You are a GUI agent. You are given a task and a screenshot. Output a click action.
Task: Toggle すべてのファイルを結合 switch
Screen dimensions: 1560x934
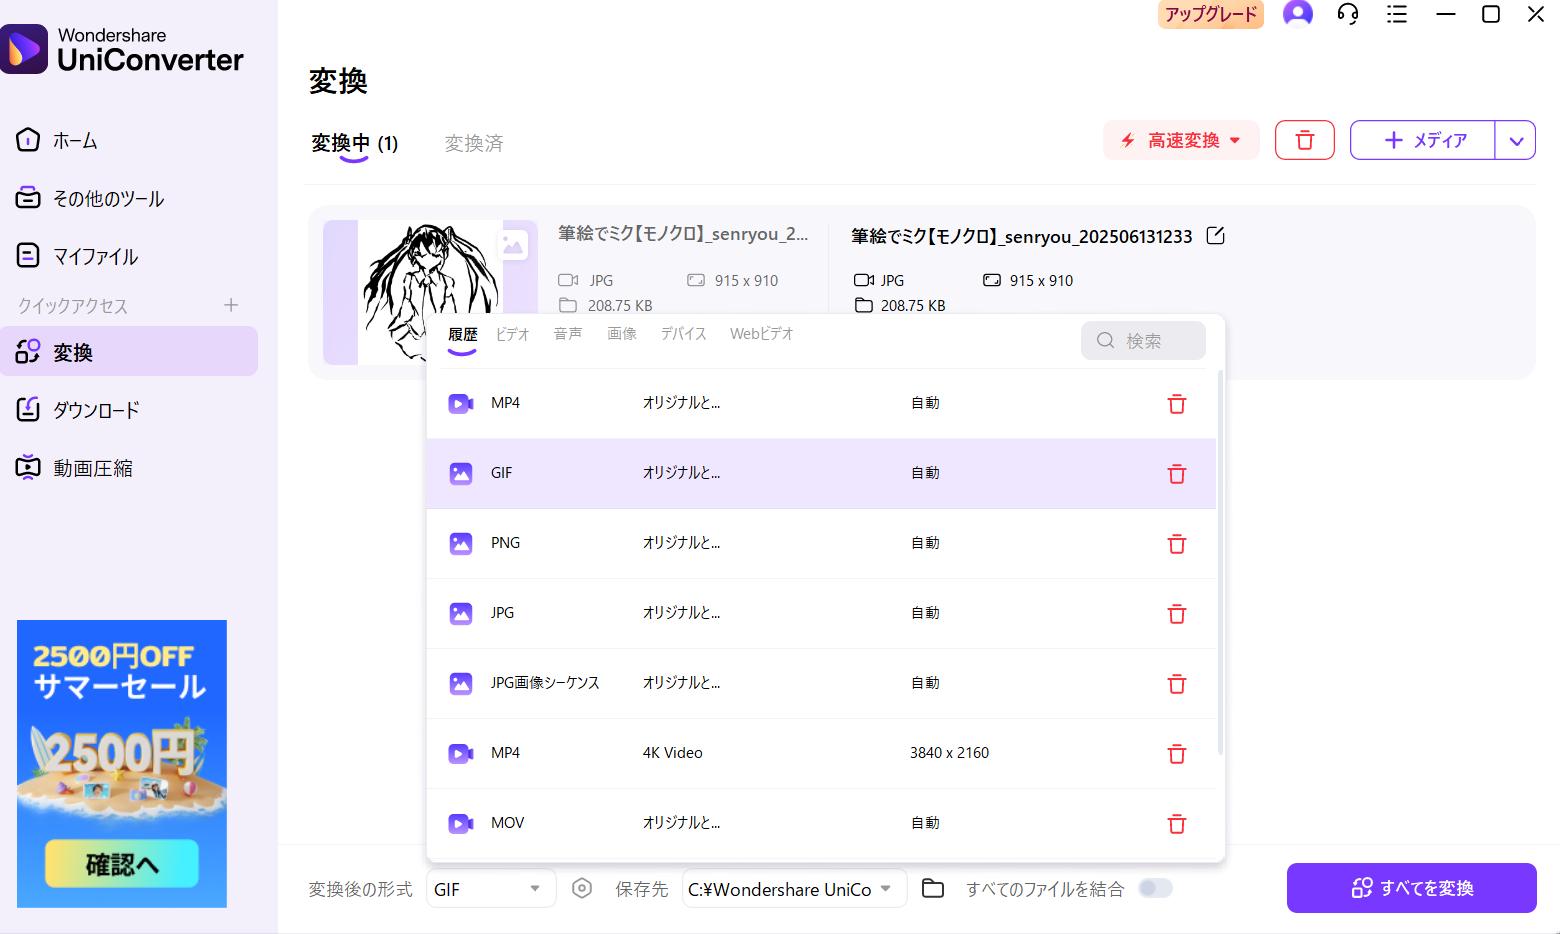[x=1155, y=888]
